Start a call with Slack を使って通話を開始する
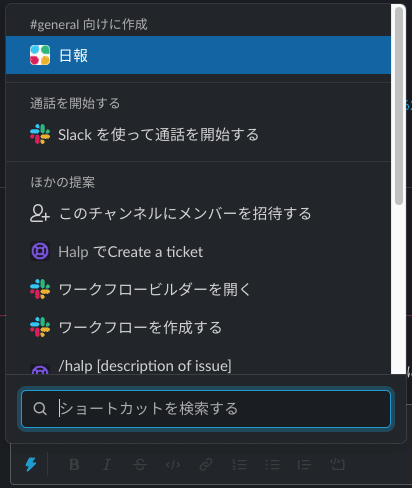Image resolution: width=412 pixels, height=488 pixels. pyautogui.click(x=198, y=134)
